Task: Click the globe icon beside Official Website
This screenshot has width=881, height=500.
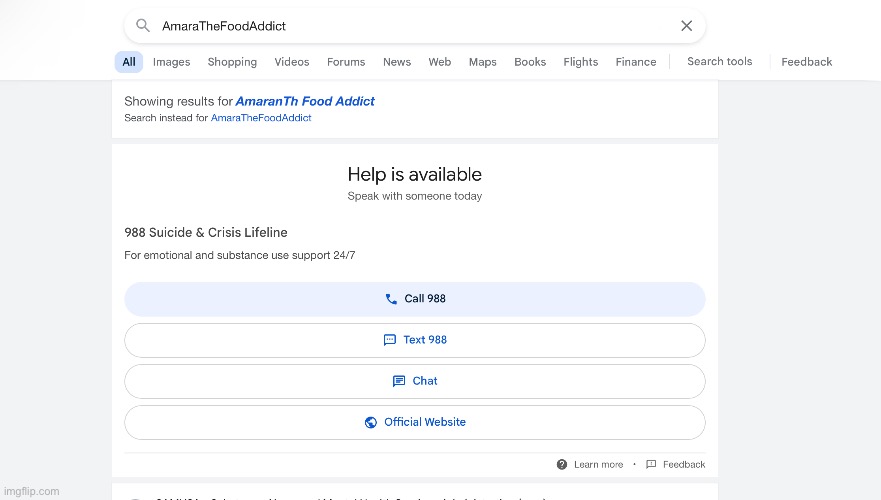Action: (371, 422)
